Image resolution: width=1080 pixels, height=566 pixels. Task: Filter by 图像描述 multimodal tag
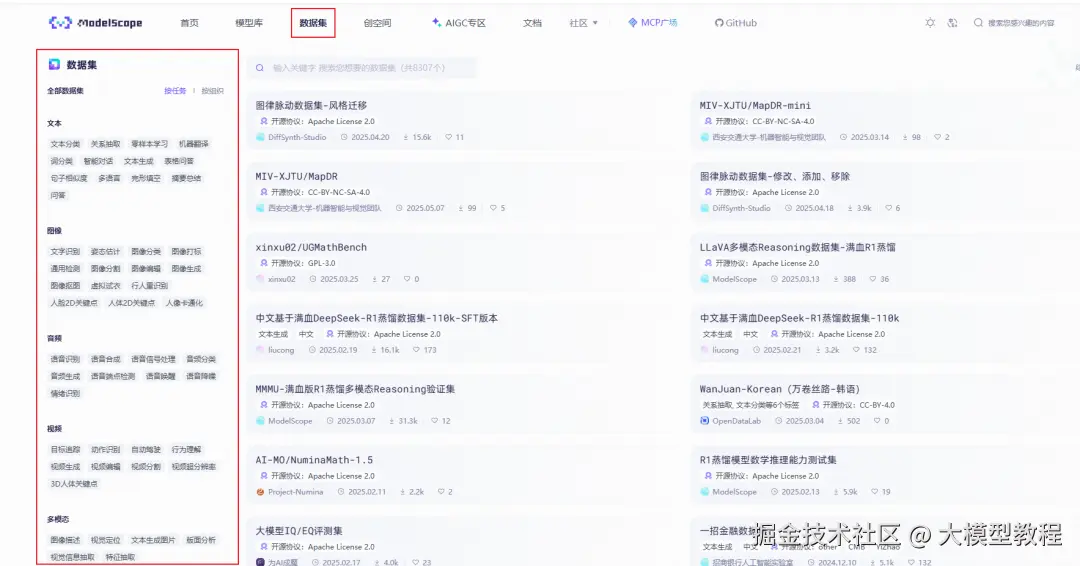pyautogui.click(x=65, y=540)
